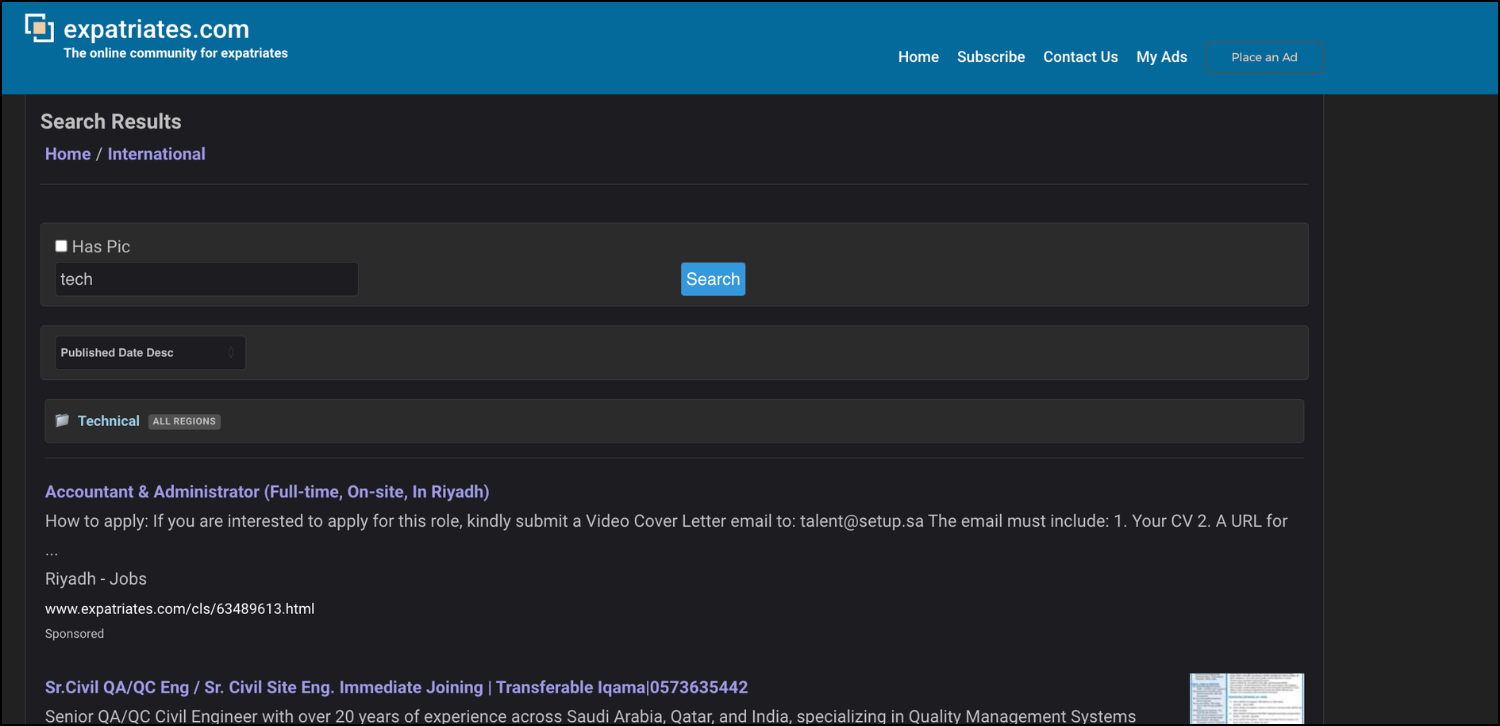The height and width of the screenshot is (726, 1500).
Task: Click the expatriates.com site title text
Action: pos(156,29)
